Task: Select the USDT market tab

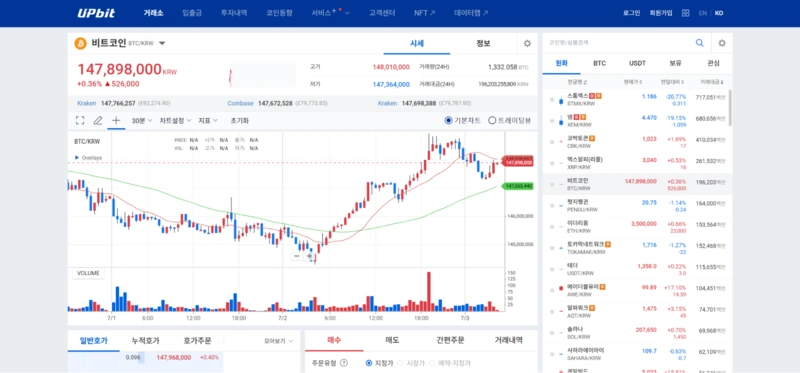Action: [x=637, y=63]
